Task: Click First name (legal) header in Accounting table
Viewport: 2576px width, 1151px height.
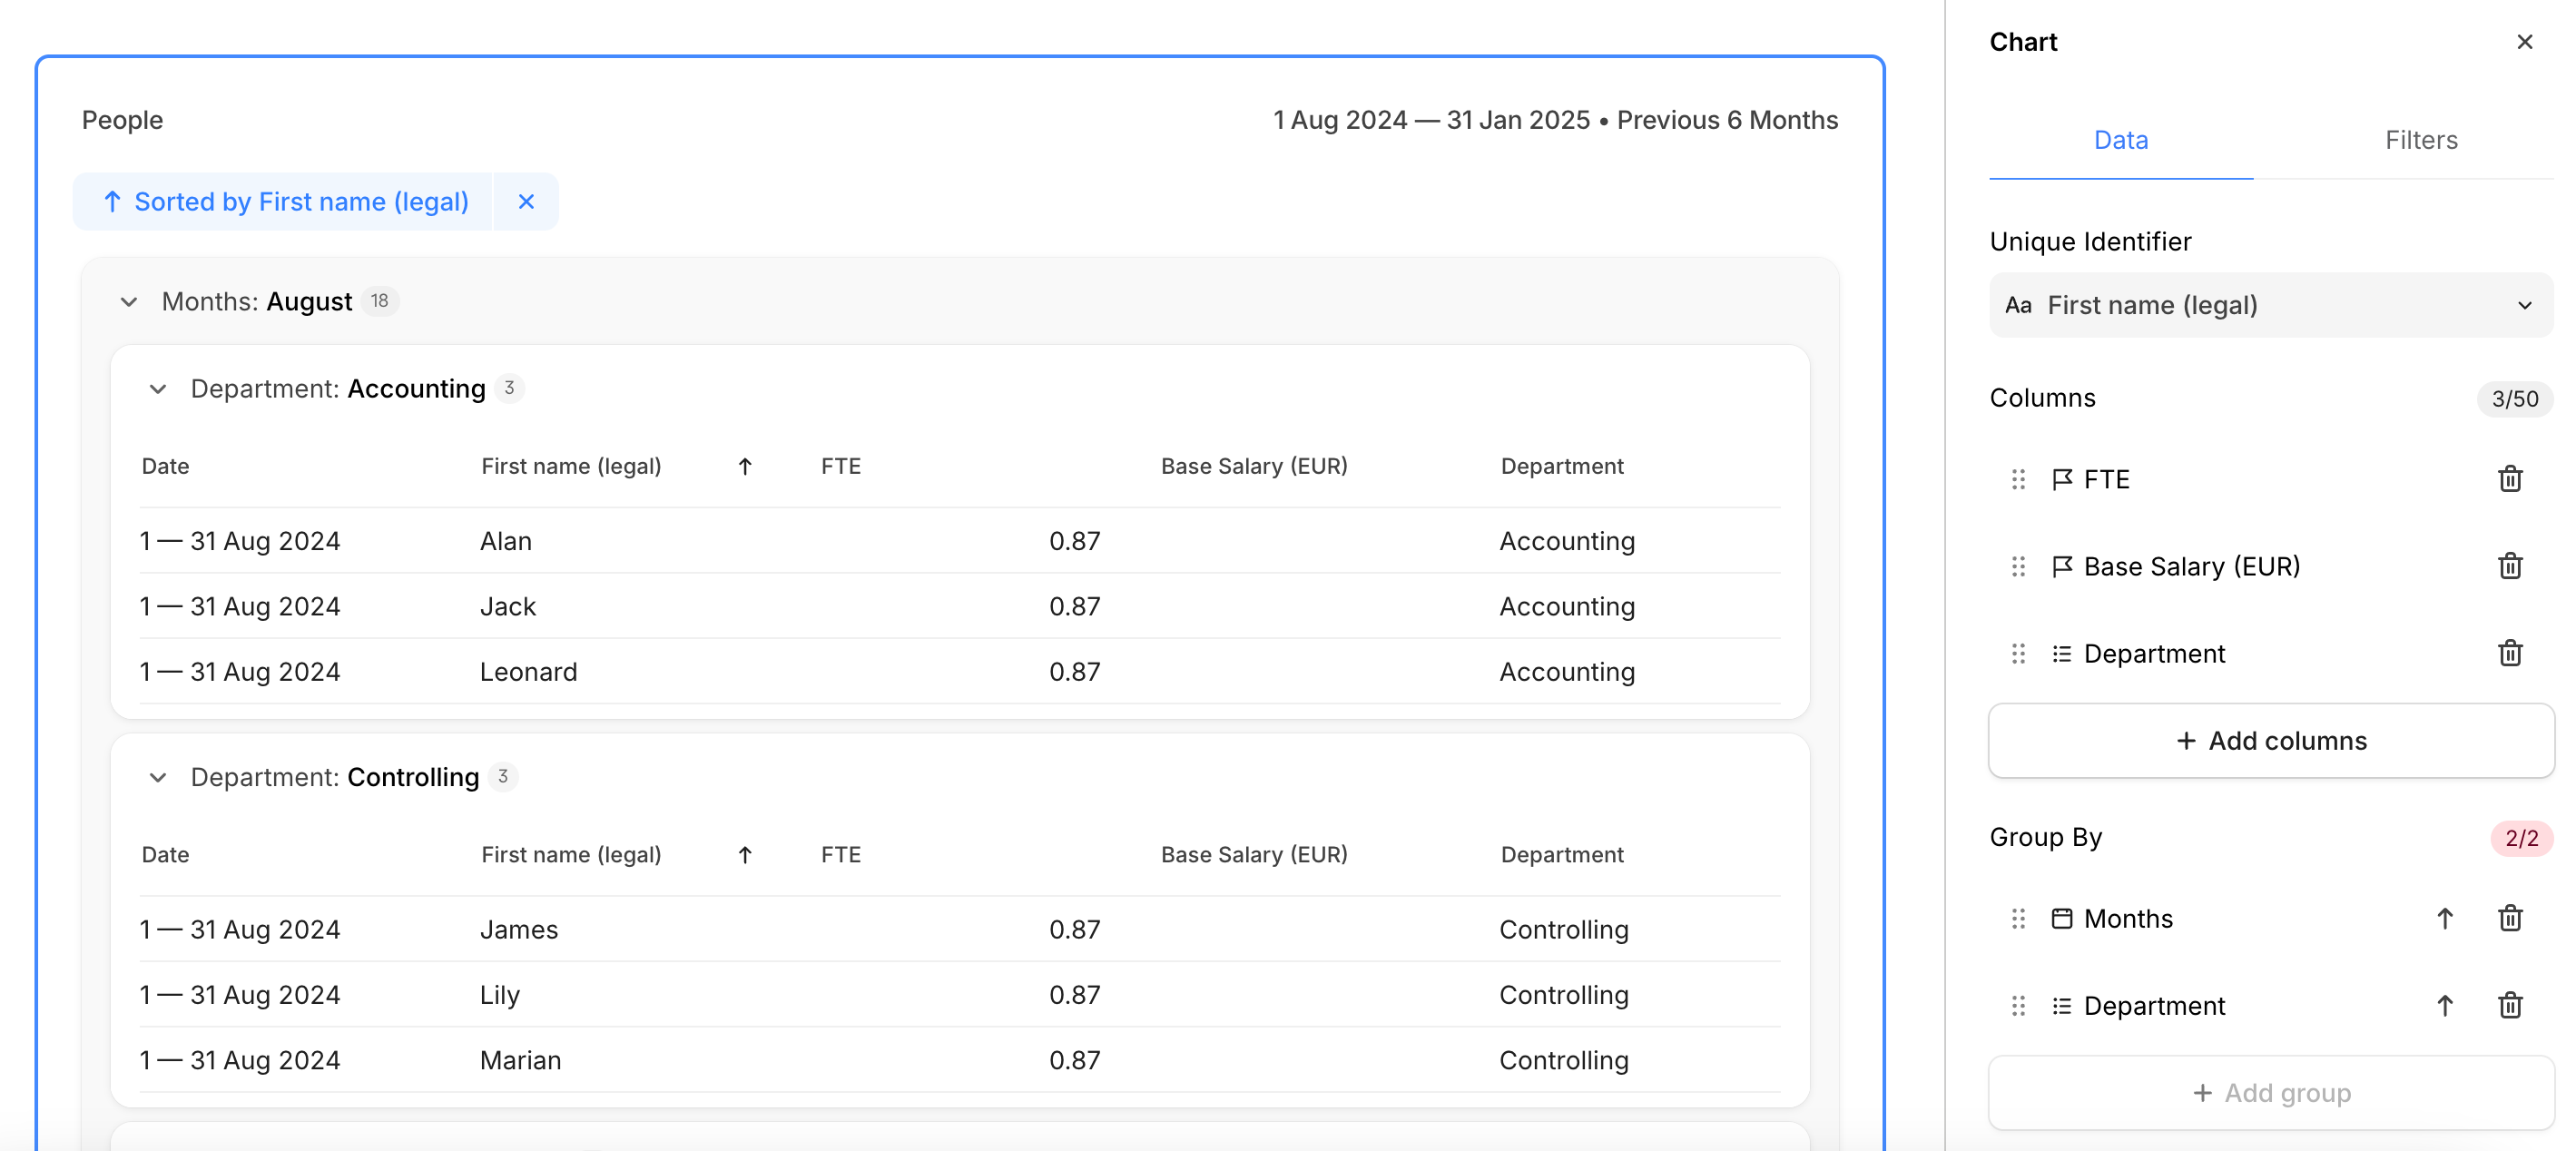Action: [x=571, y=466]
